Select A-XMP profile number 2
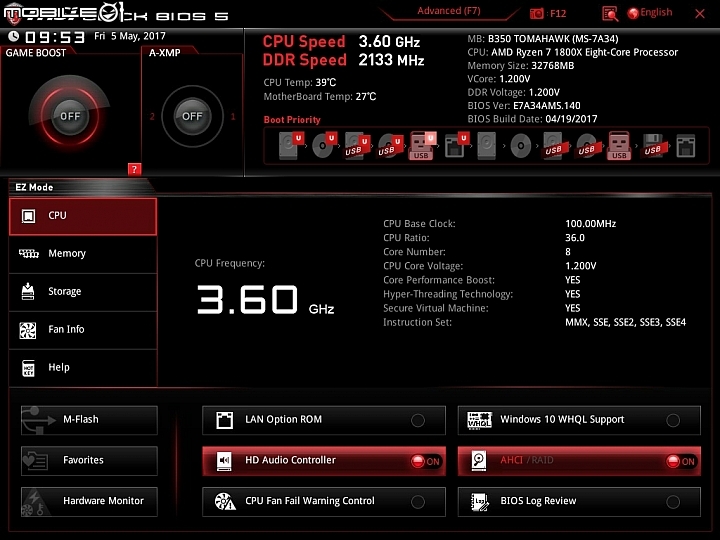The height and width of the screenshot is (540, 720). click(x=152, y=117)
